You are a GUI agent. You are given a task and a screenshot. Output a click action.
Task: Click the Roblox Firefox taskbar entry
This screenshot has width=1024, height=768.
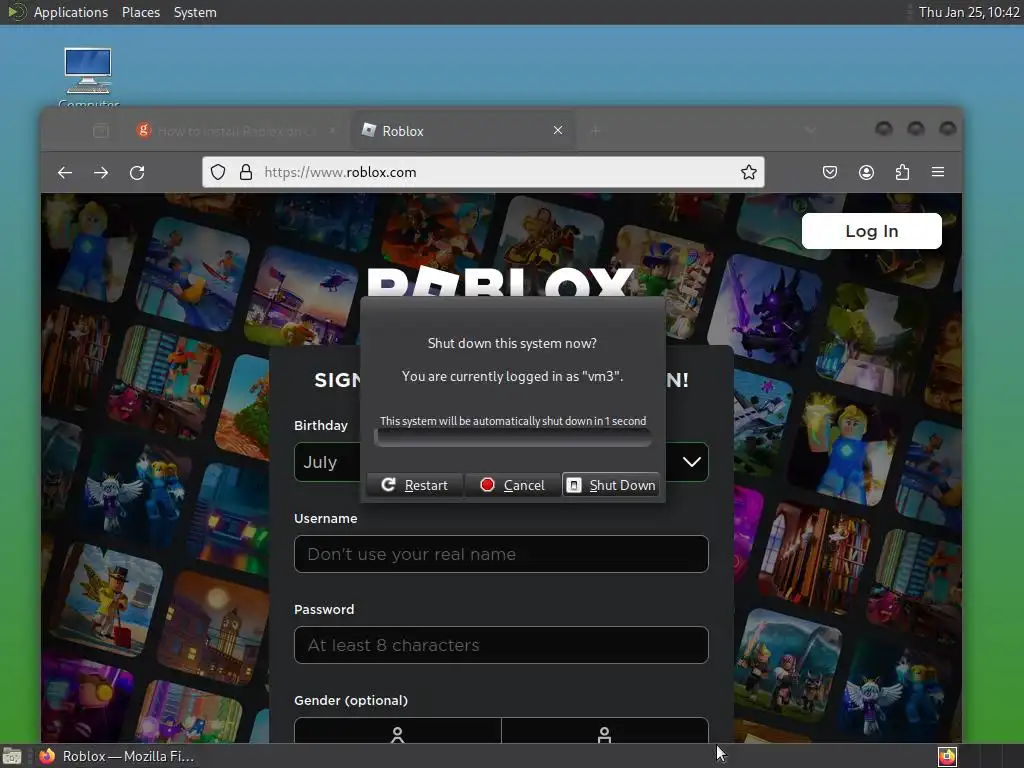click(x=118, y=756)
